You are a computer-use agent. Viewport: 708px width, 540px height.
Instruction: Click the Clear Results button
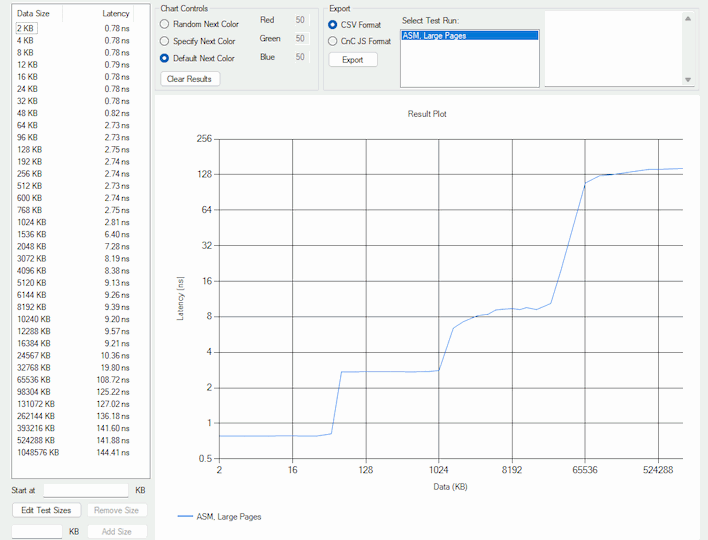(189, 78)
